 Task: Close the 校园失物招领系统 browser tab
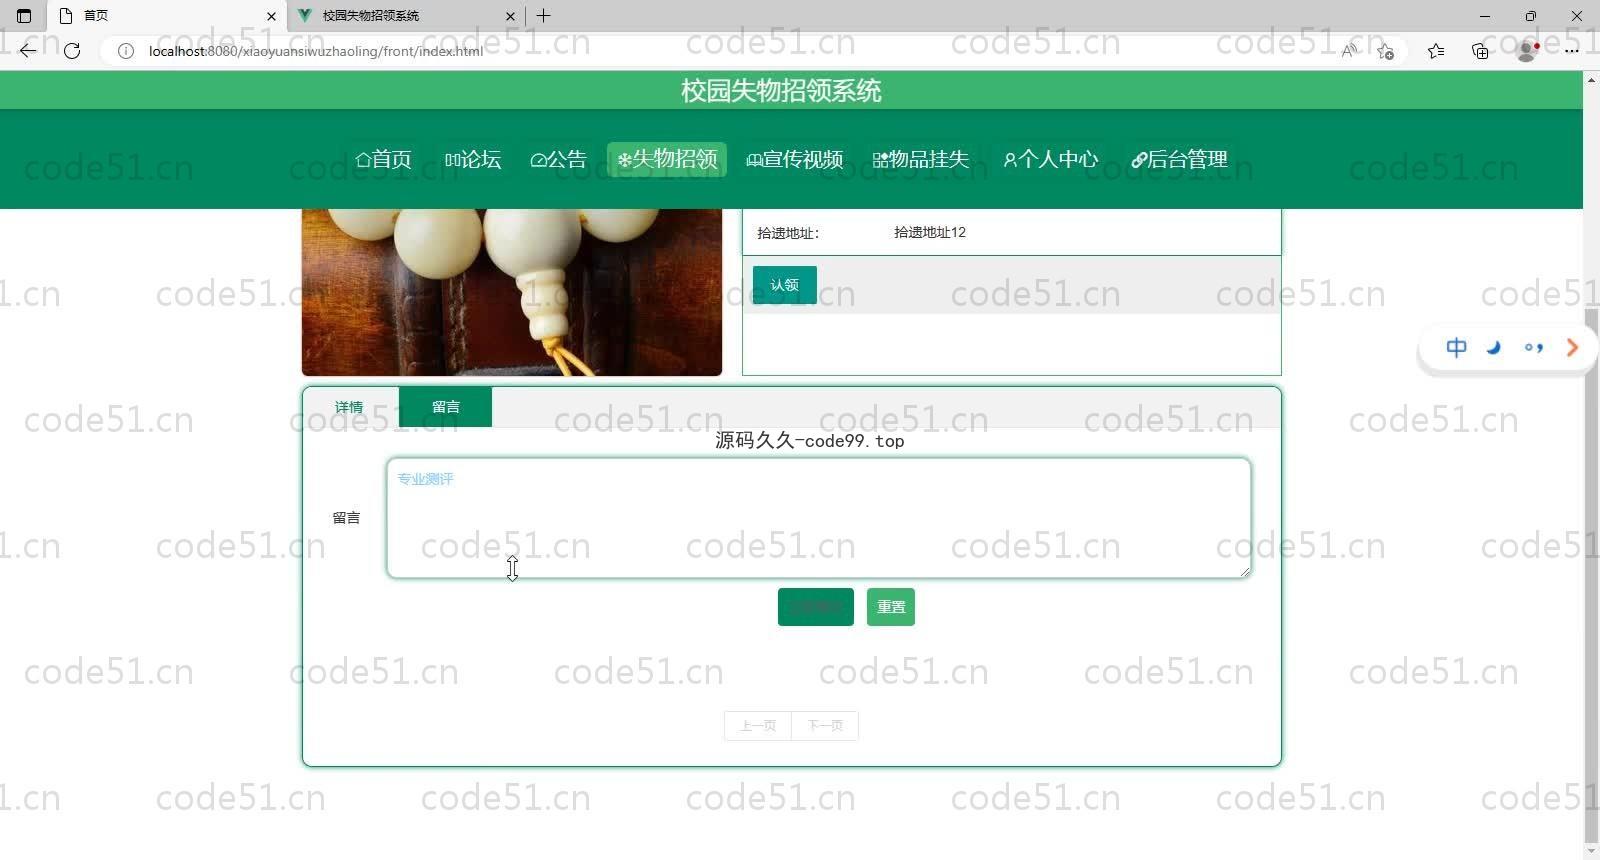click(x=510, y=16)
